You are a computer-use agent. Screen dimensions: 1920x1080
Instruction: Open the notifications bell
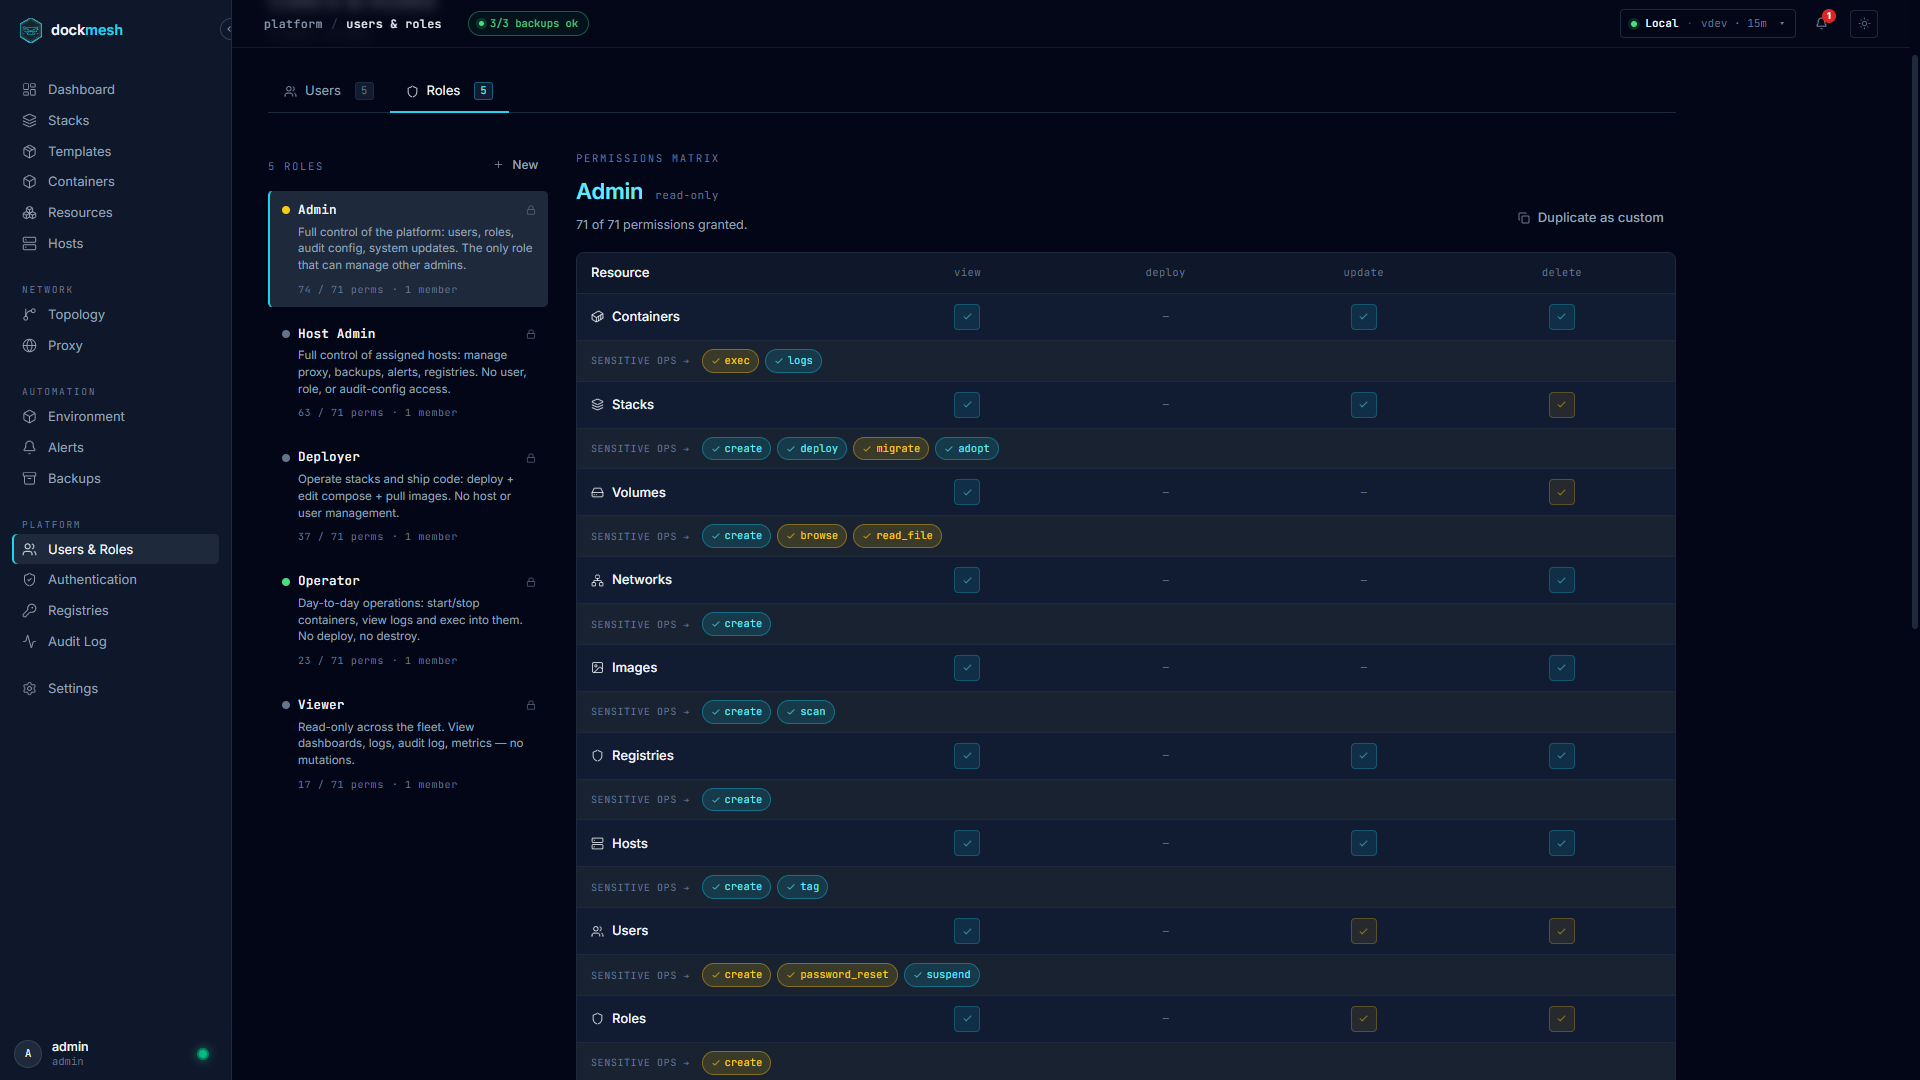(1821, 23)
